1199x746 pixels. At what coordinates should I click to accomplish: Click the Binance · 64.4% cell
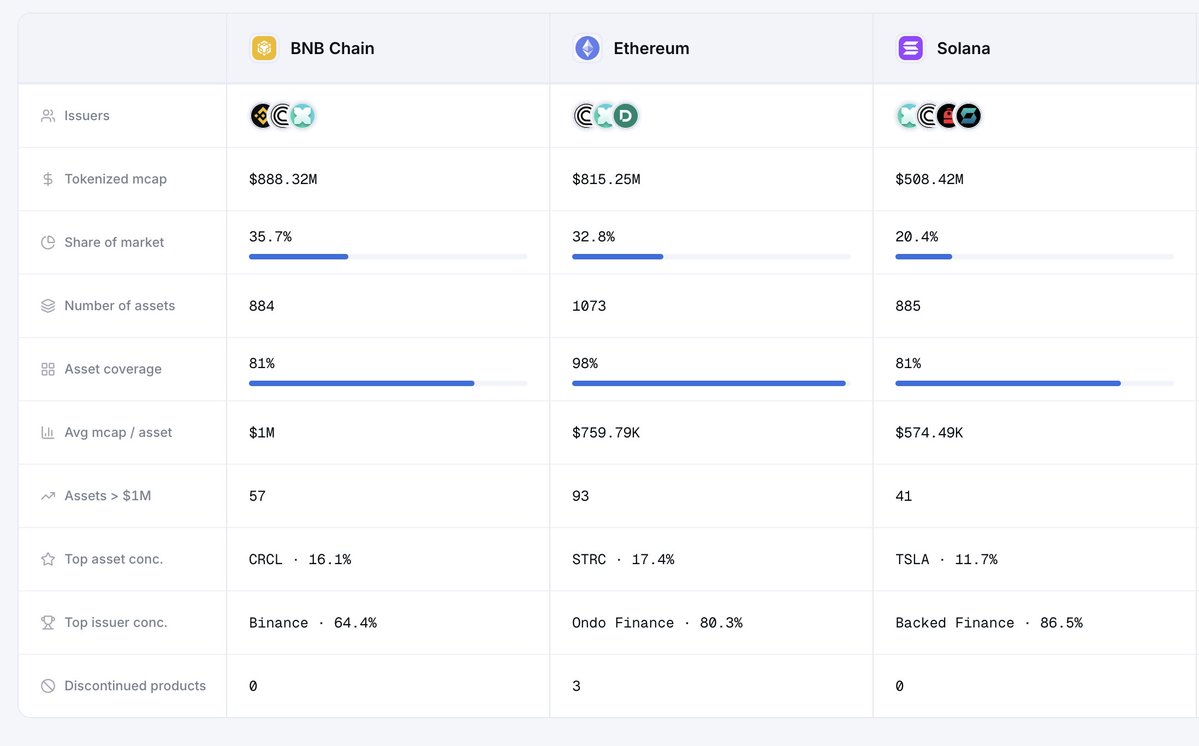click(x=313, y=623)
